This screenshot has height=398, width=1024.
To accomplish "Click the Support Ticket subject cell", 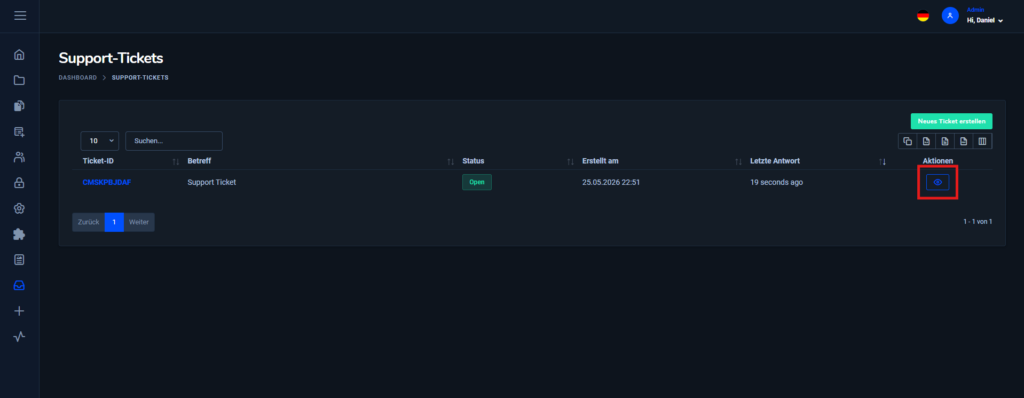I will pos(212,182).
